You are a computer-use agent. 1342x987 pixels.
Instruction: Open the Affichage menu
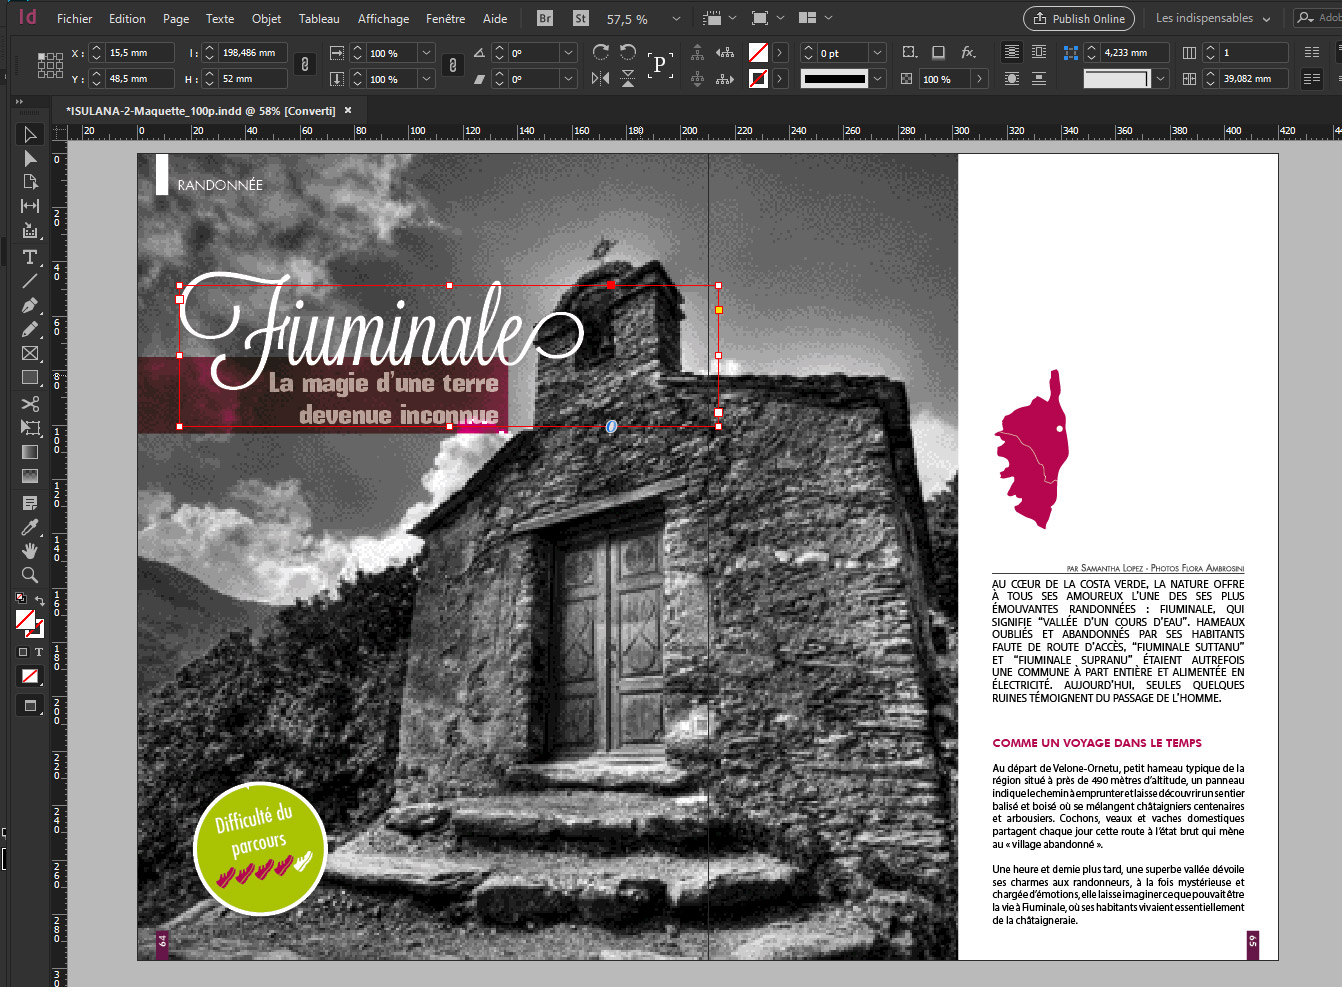[x=383, y=19]
